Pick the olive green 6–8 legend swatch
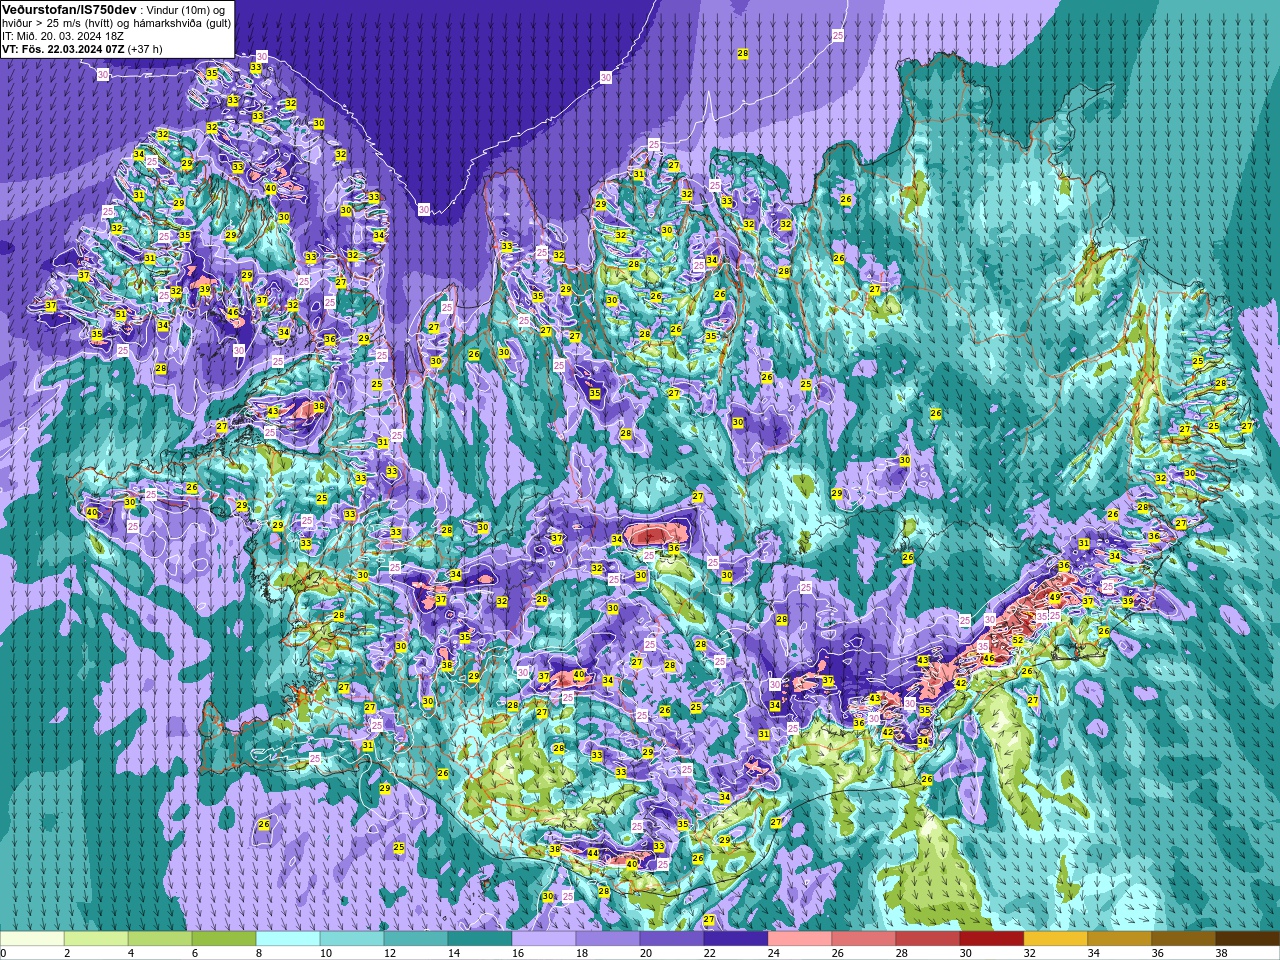 click(x=224, y=939)
